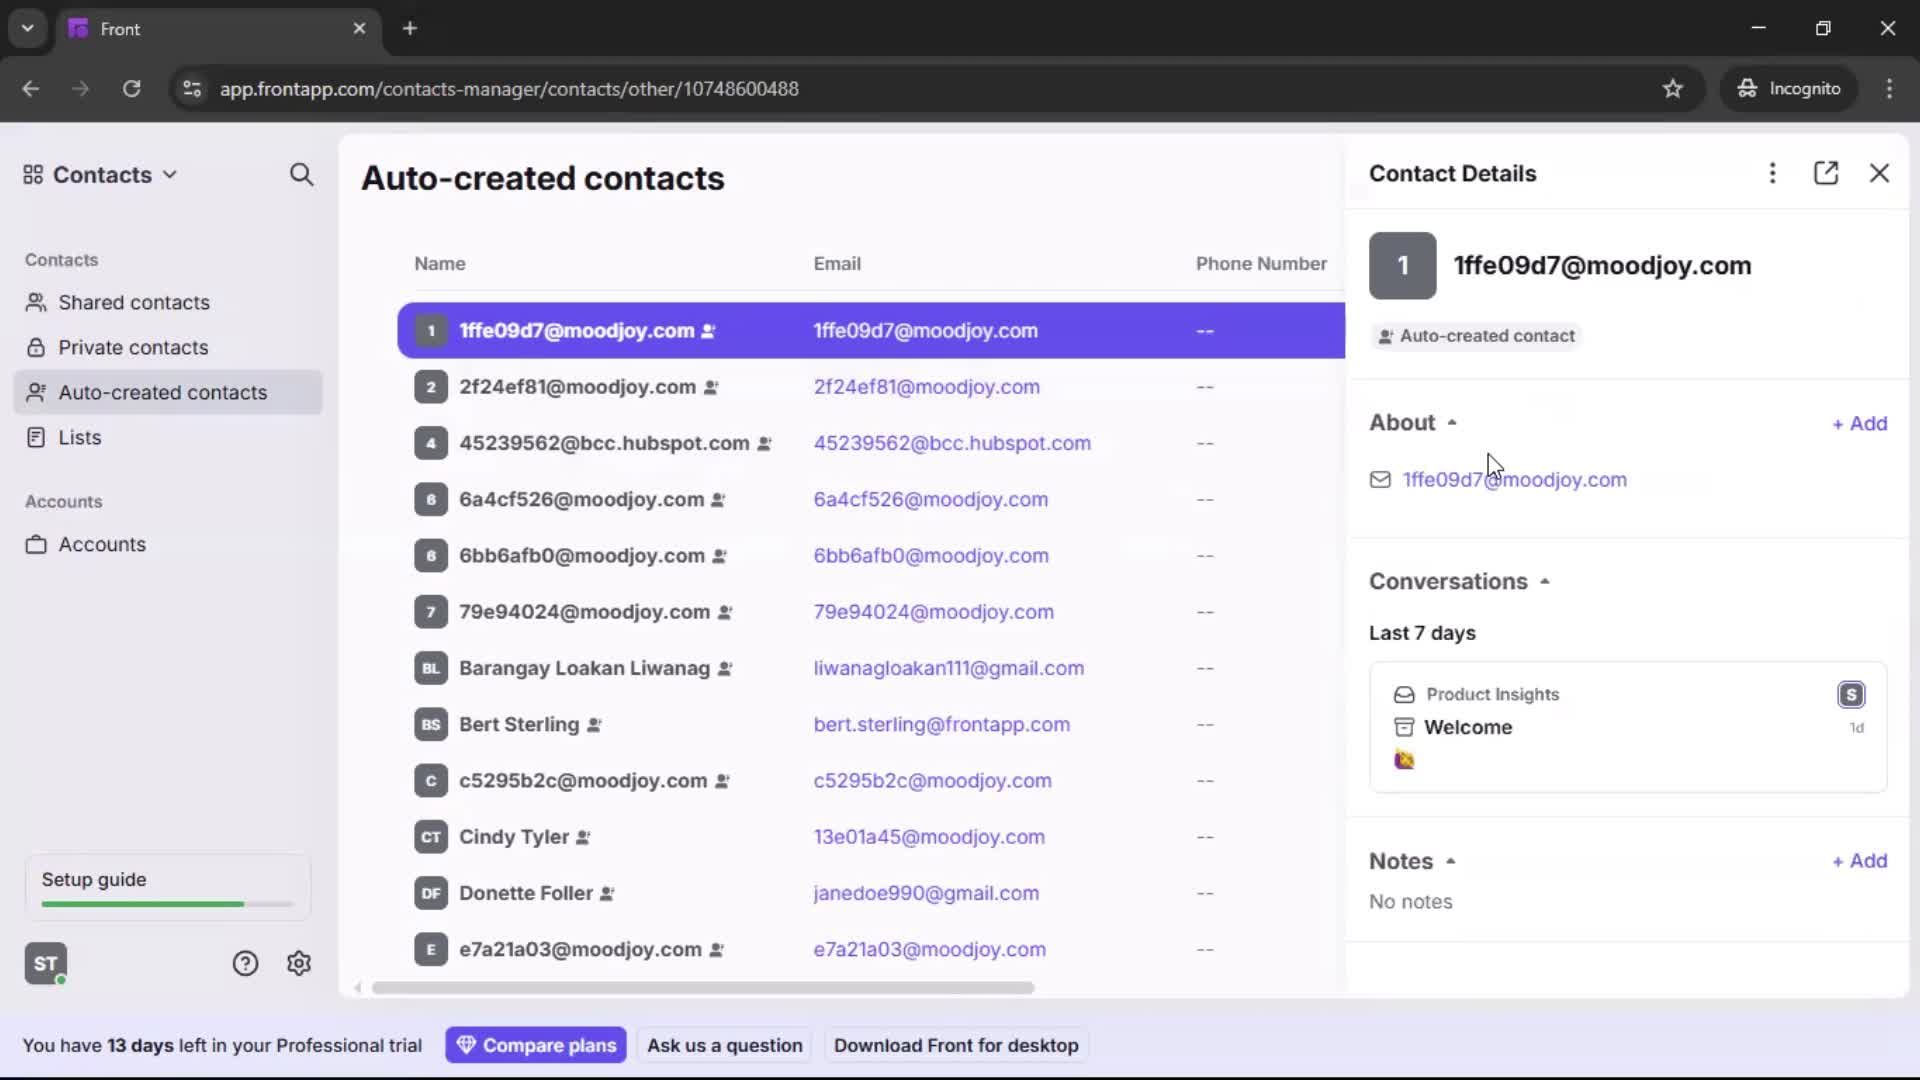The height and width of the screenshot is (1080, 1920).
Task: Click the ST profile avatar
Action: pyautogui.click(x=45, y=963)
